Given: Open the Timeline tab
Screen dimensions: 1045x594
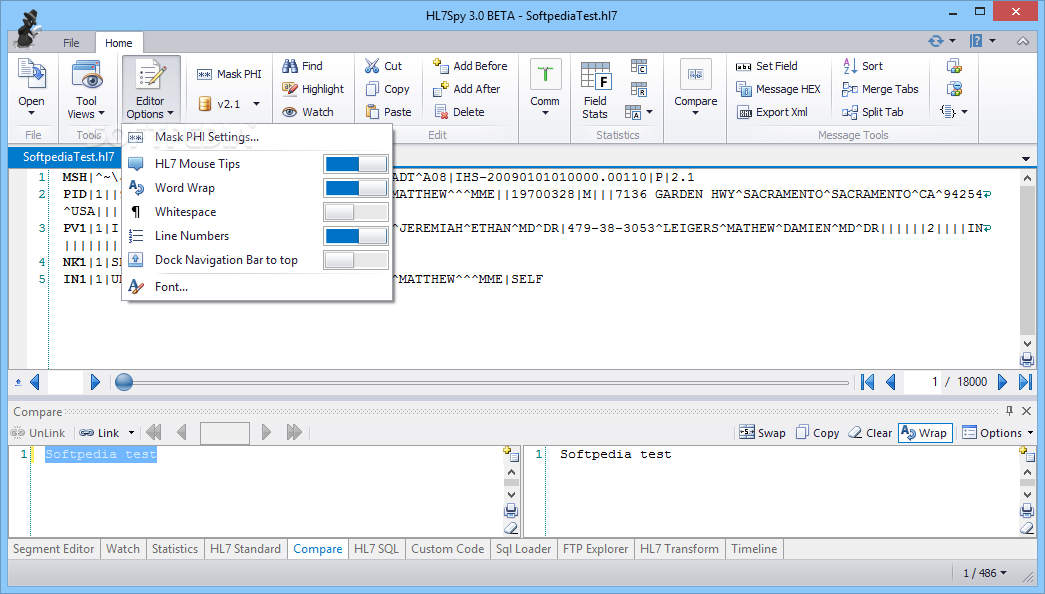Looking at the screenshot, I should click(x=754, y=549).
